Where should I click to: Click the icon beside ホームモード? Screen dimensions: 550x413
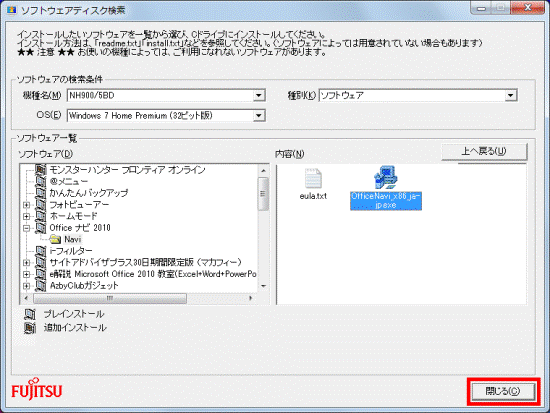coord(41,216)
